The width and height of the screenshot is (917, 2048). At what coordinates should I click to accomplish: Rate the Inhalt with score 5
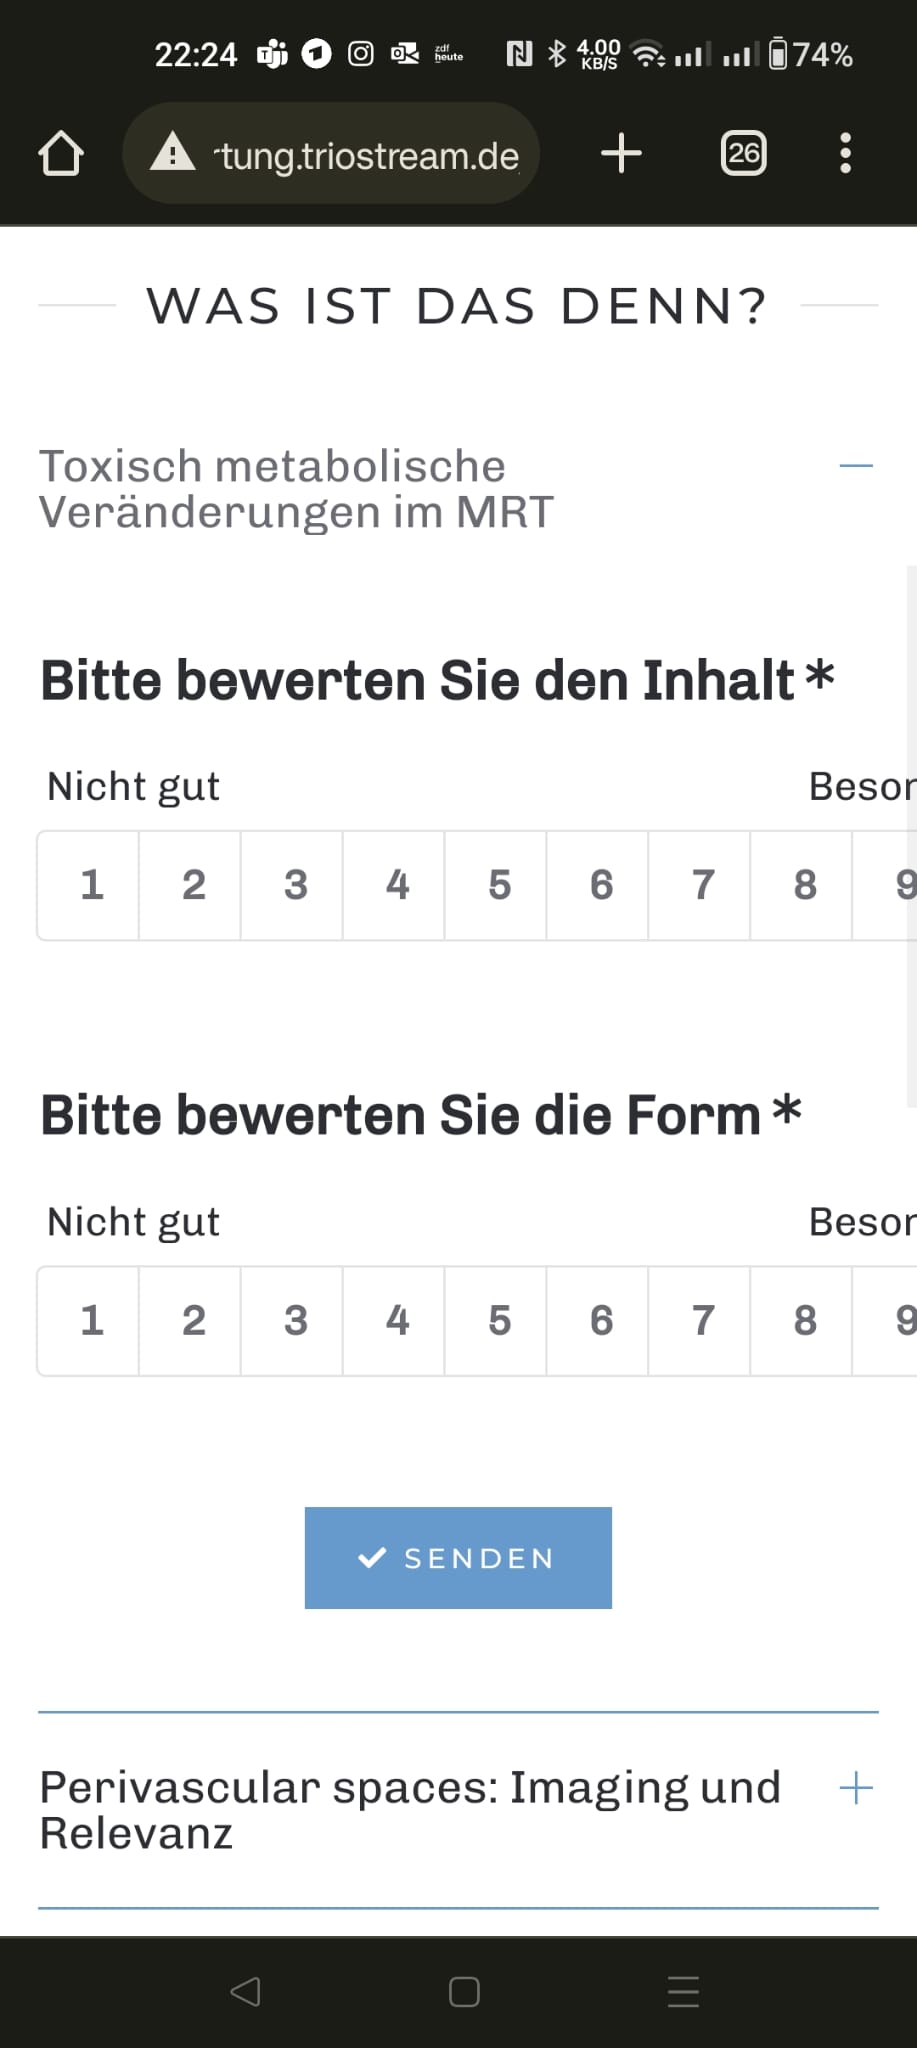499,885
